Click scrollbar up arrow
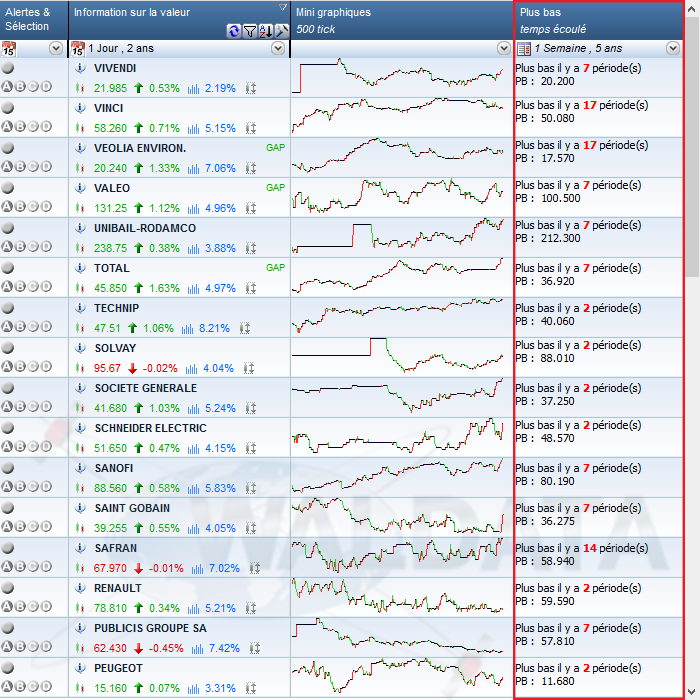The height and width of the screenshot is (700, 700). (692, 9)
